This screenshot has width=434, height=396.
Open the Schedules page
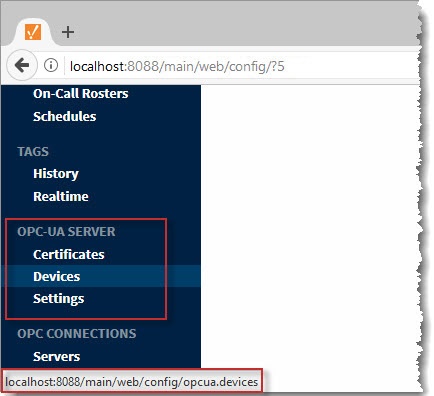[65, 117]
